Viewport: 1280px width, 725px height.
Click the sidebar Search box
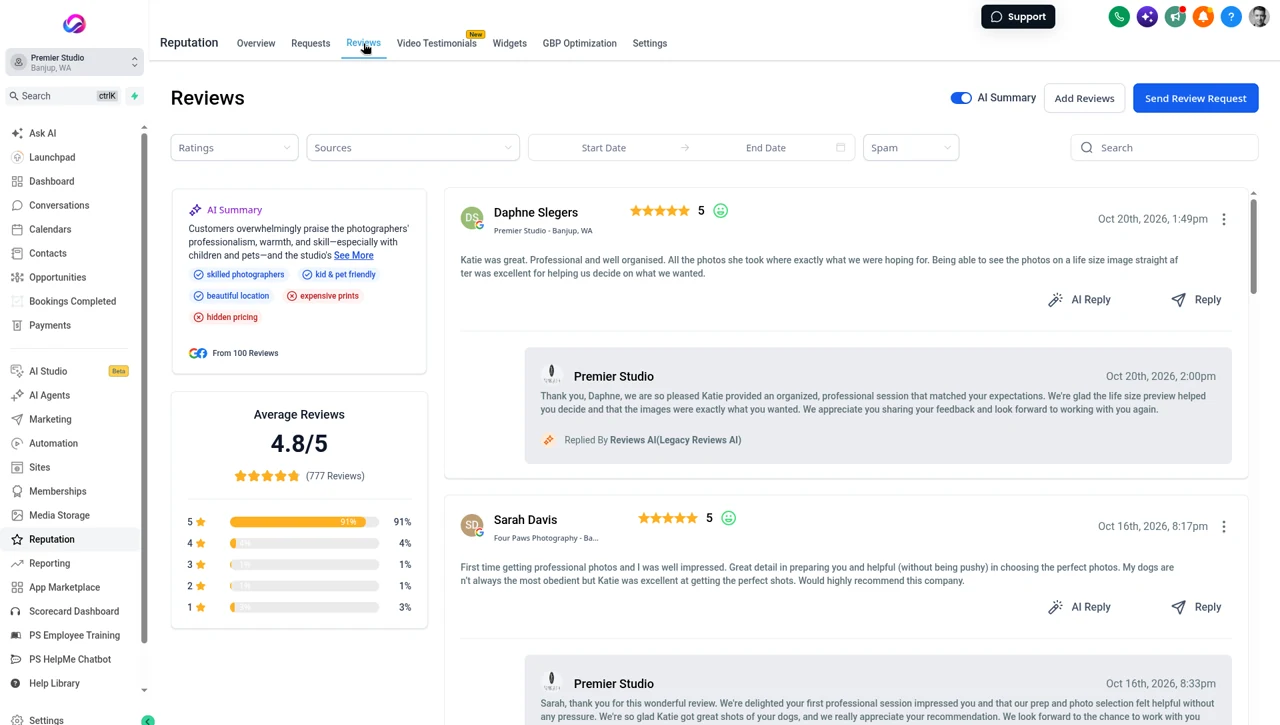click(64, 96)
